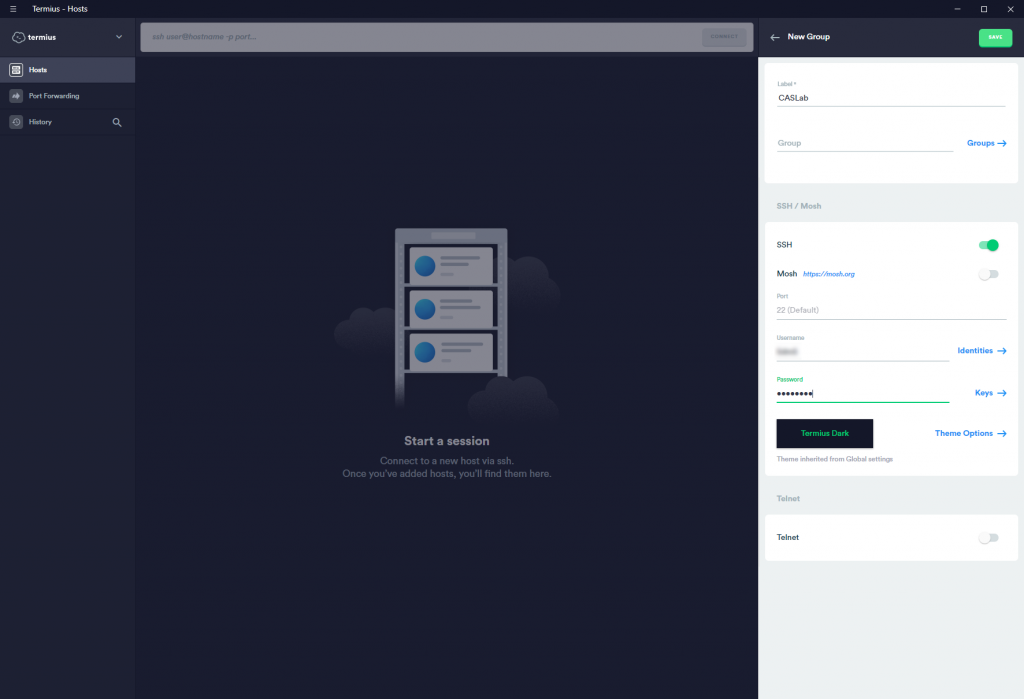
Task: Open the Identities link
Action: [982, 351]
